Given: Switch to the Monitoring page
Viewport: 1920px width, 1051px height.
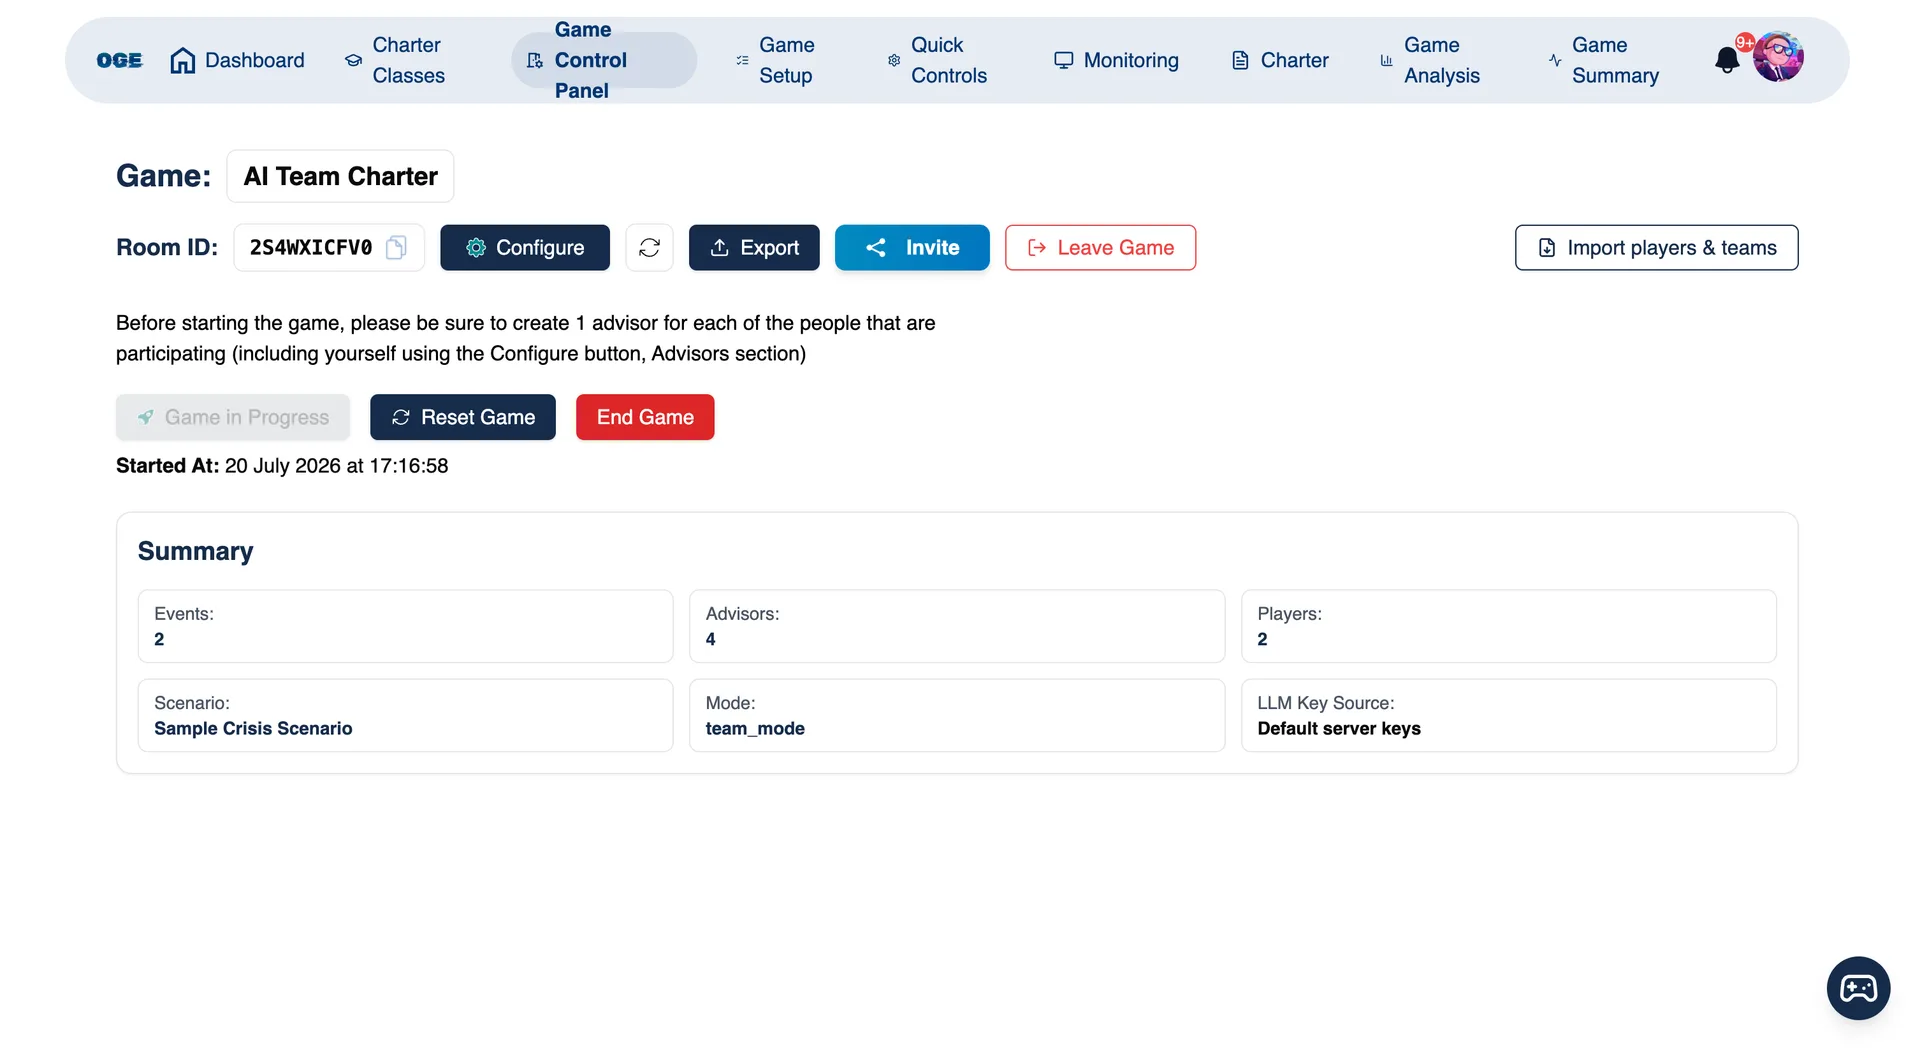Looking at the screenshot, I should pyautogui.click(x=1116, y=60).
